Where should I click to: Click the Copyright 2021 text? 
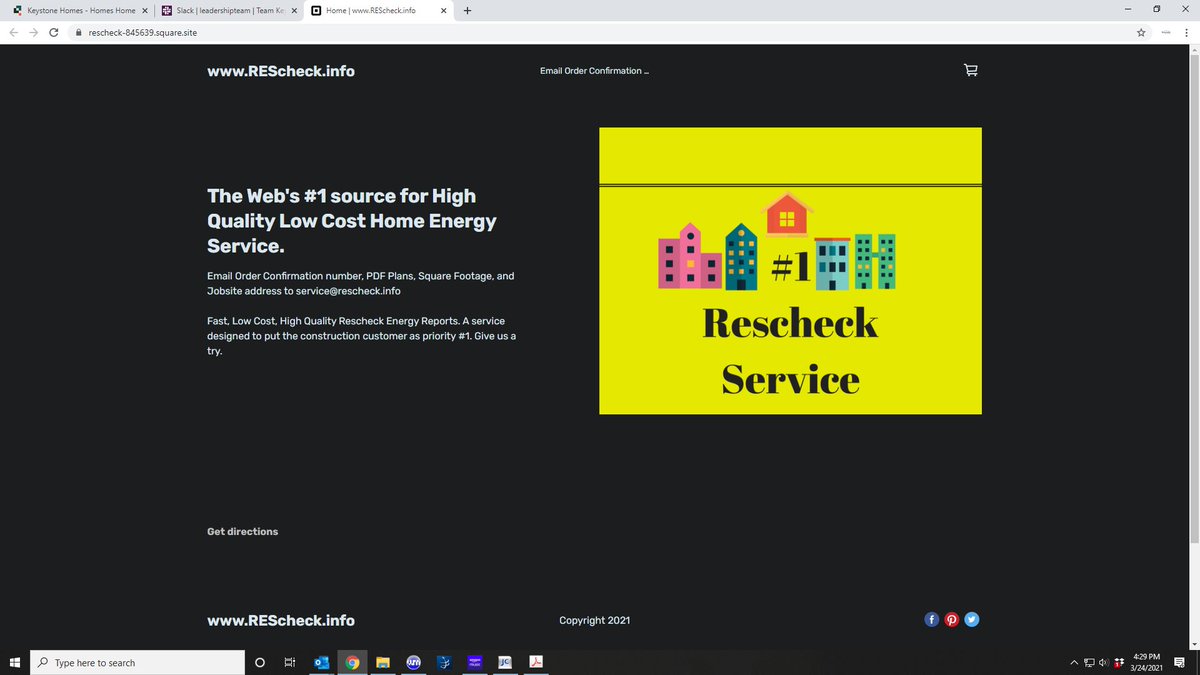pos(595,620)
